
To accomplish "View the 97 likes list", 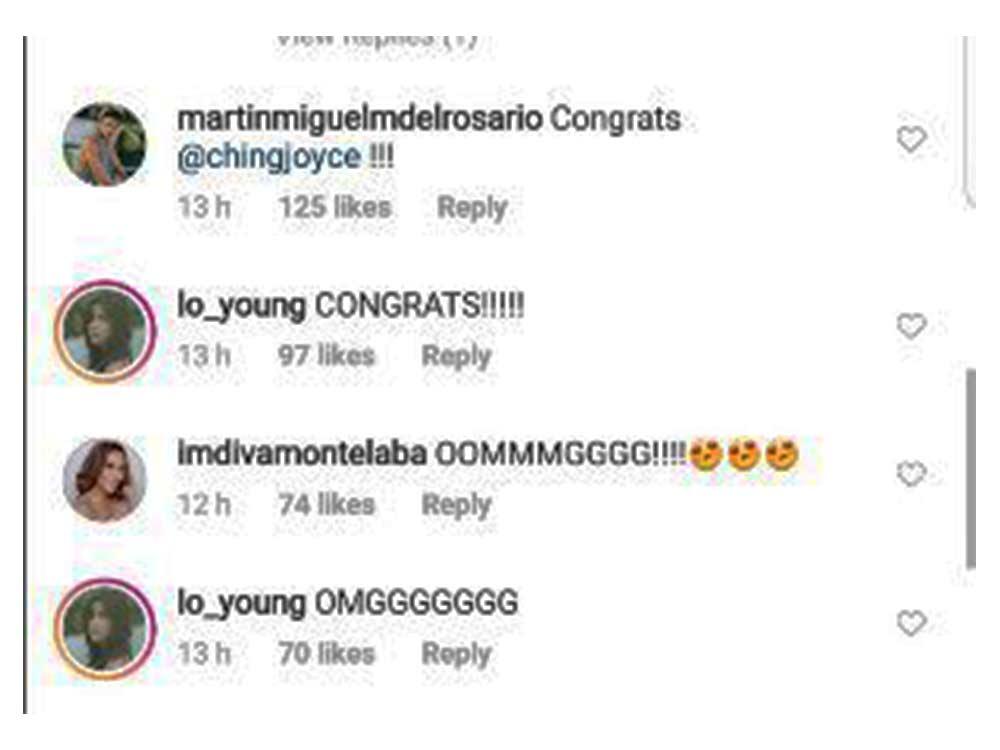I will [x=327, y=355].
